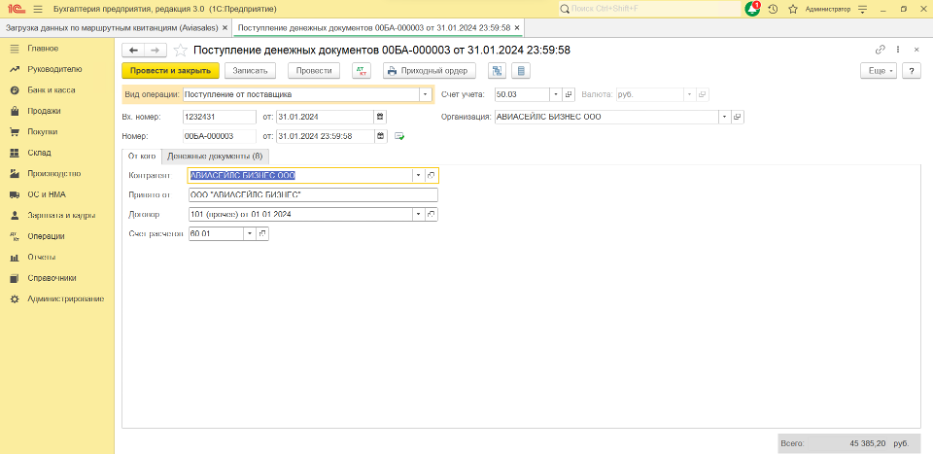Click the Вх. номер field 1232431
Viewport: 934px width, 454px height.
[219, 117]
